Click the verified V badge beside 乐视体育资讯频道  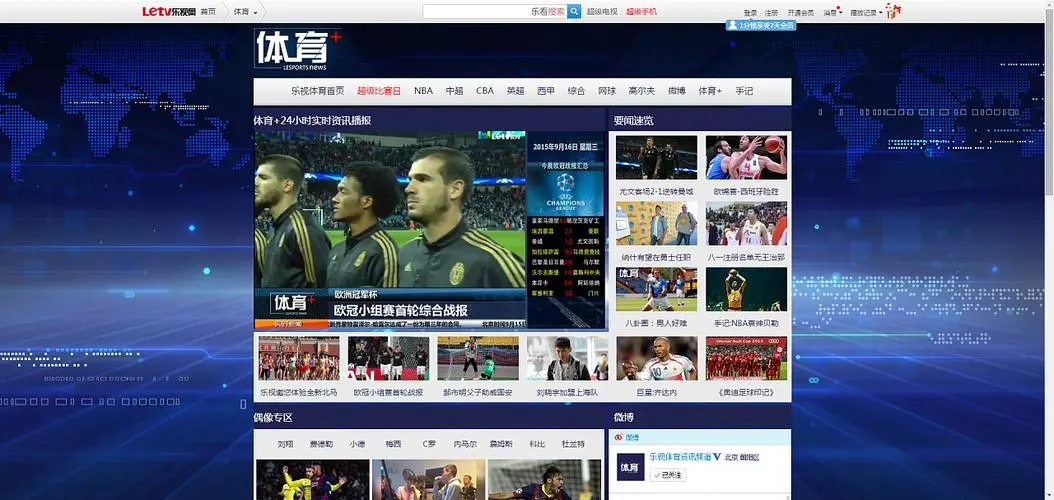click(717, 457)
